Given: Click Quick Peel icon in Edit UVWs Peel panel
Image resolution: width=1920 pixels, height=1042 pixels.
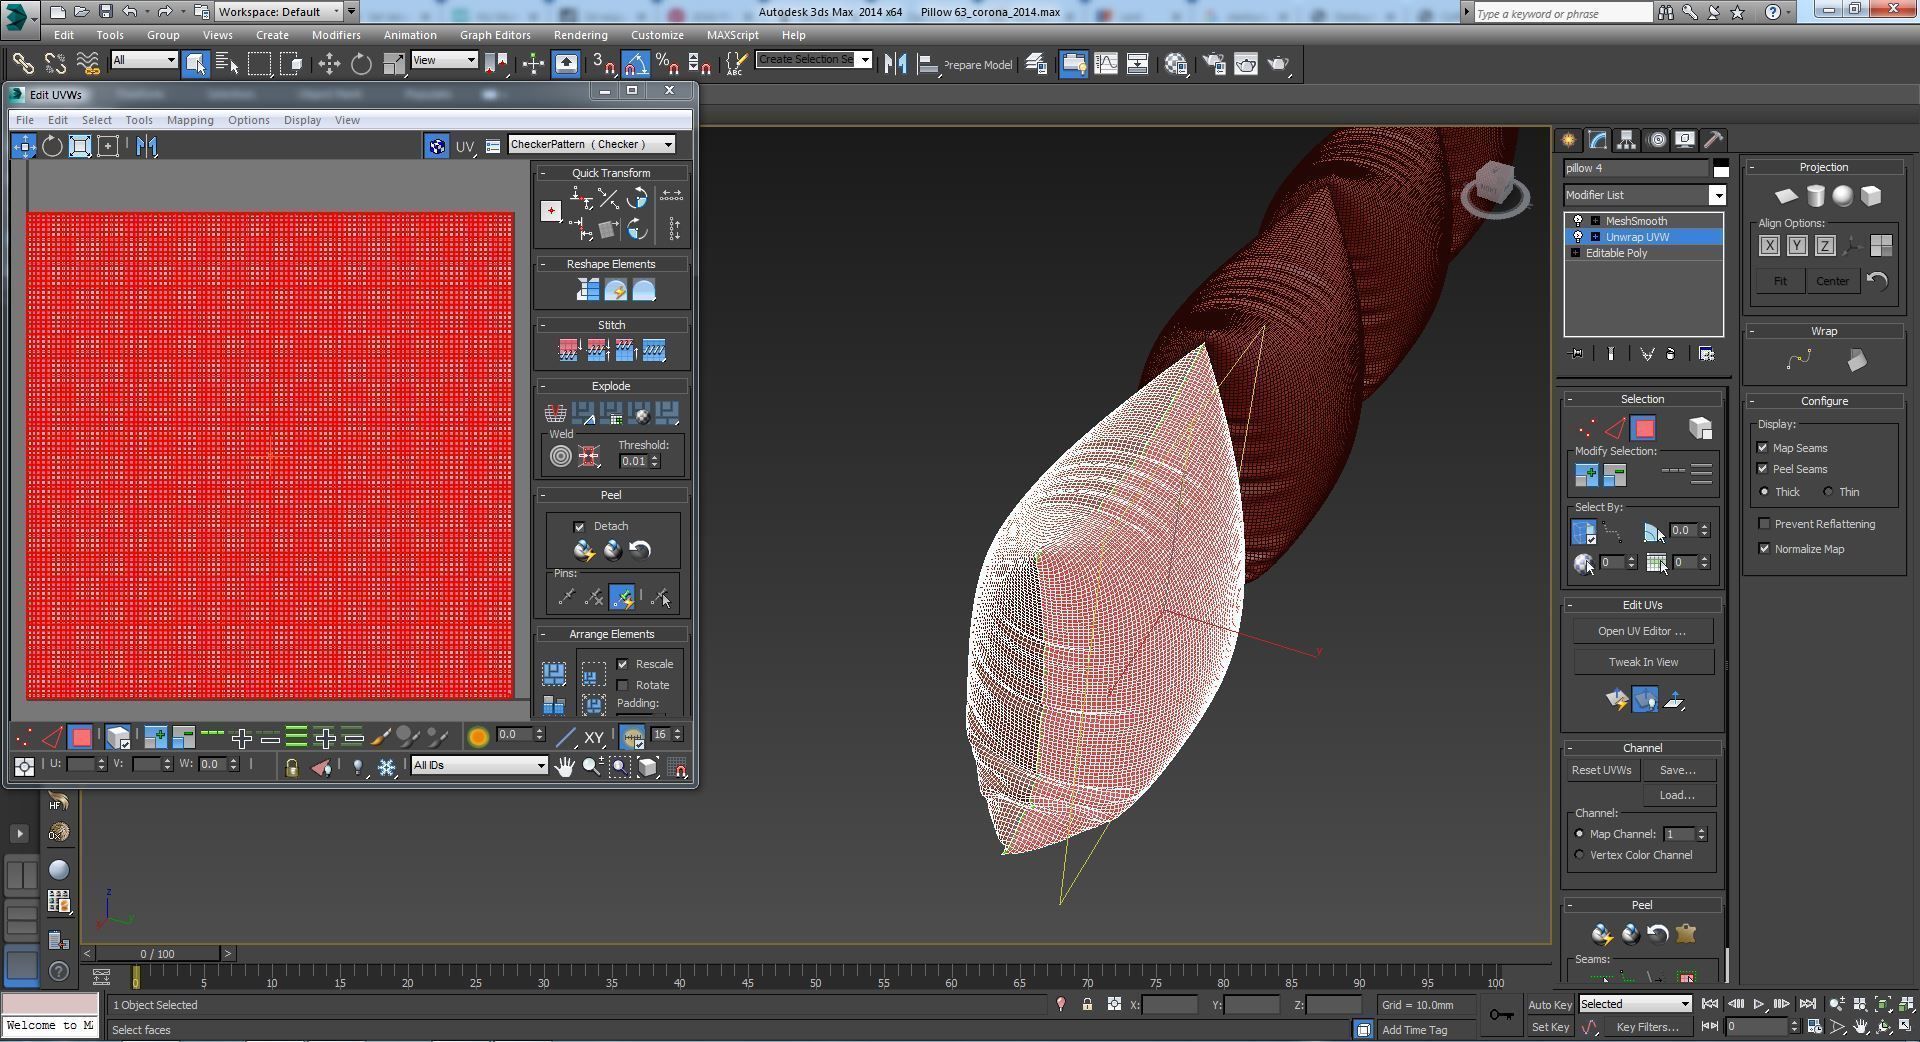Looking at the screenshot, I should (x=584, y=550).
